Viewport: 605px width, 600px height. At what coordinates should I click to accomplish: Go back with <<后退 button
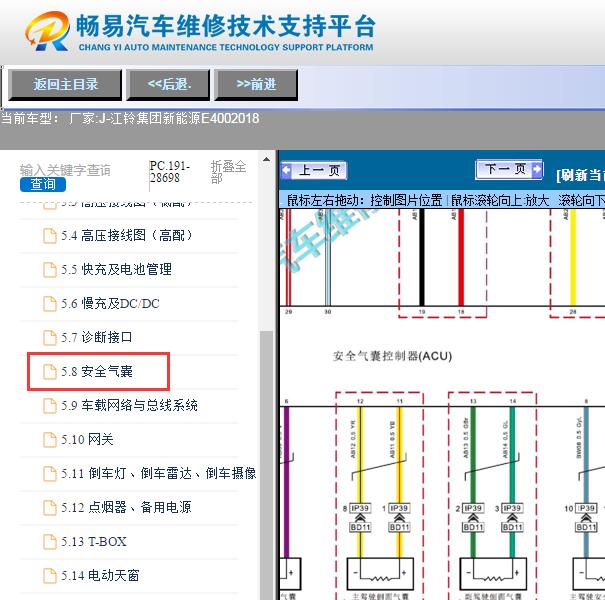click(168, 85)
